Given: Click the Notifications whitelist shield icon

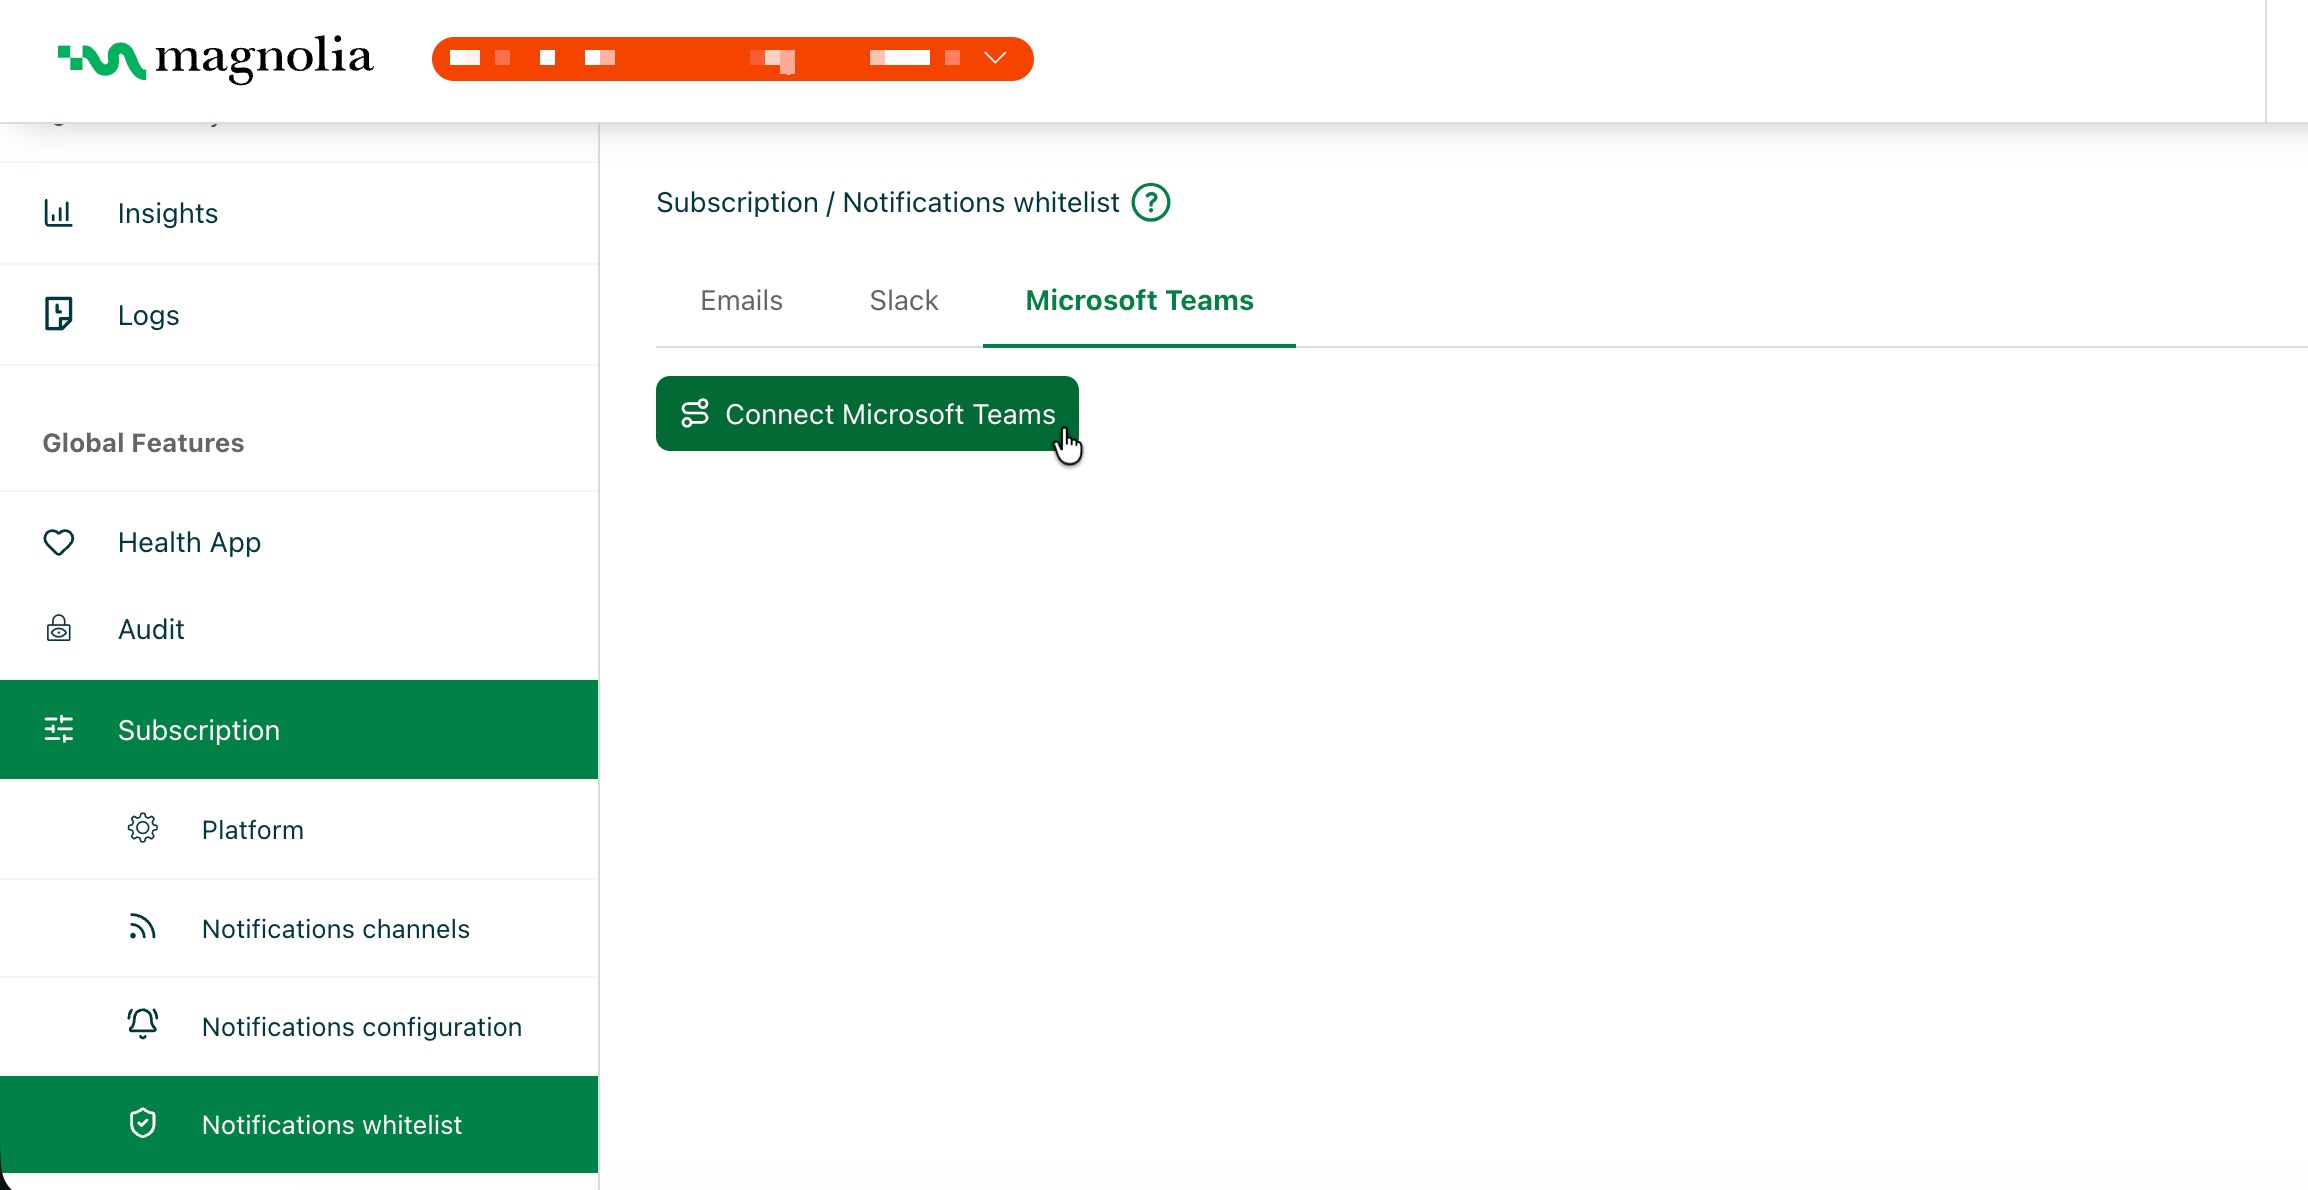Looking at the screenshot, I should coord(143,1123).
